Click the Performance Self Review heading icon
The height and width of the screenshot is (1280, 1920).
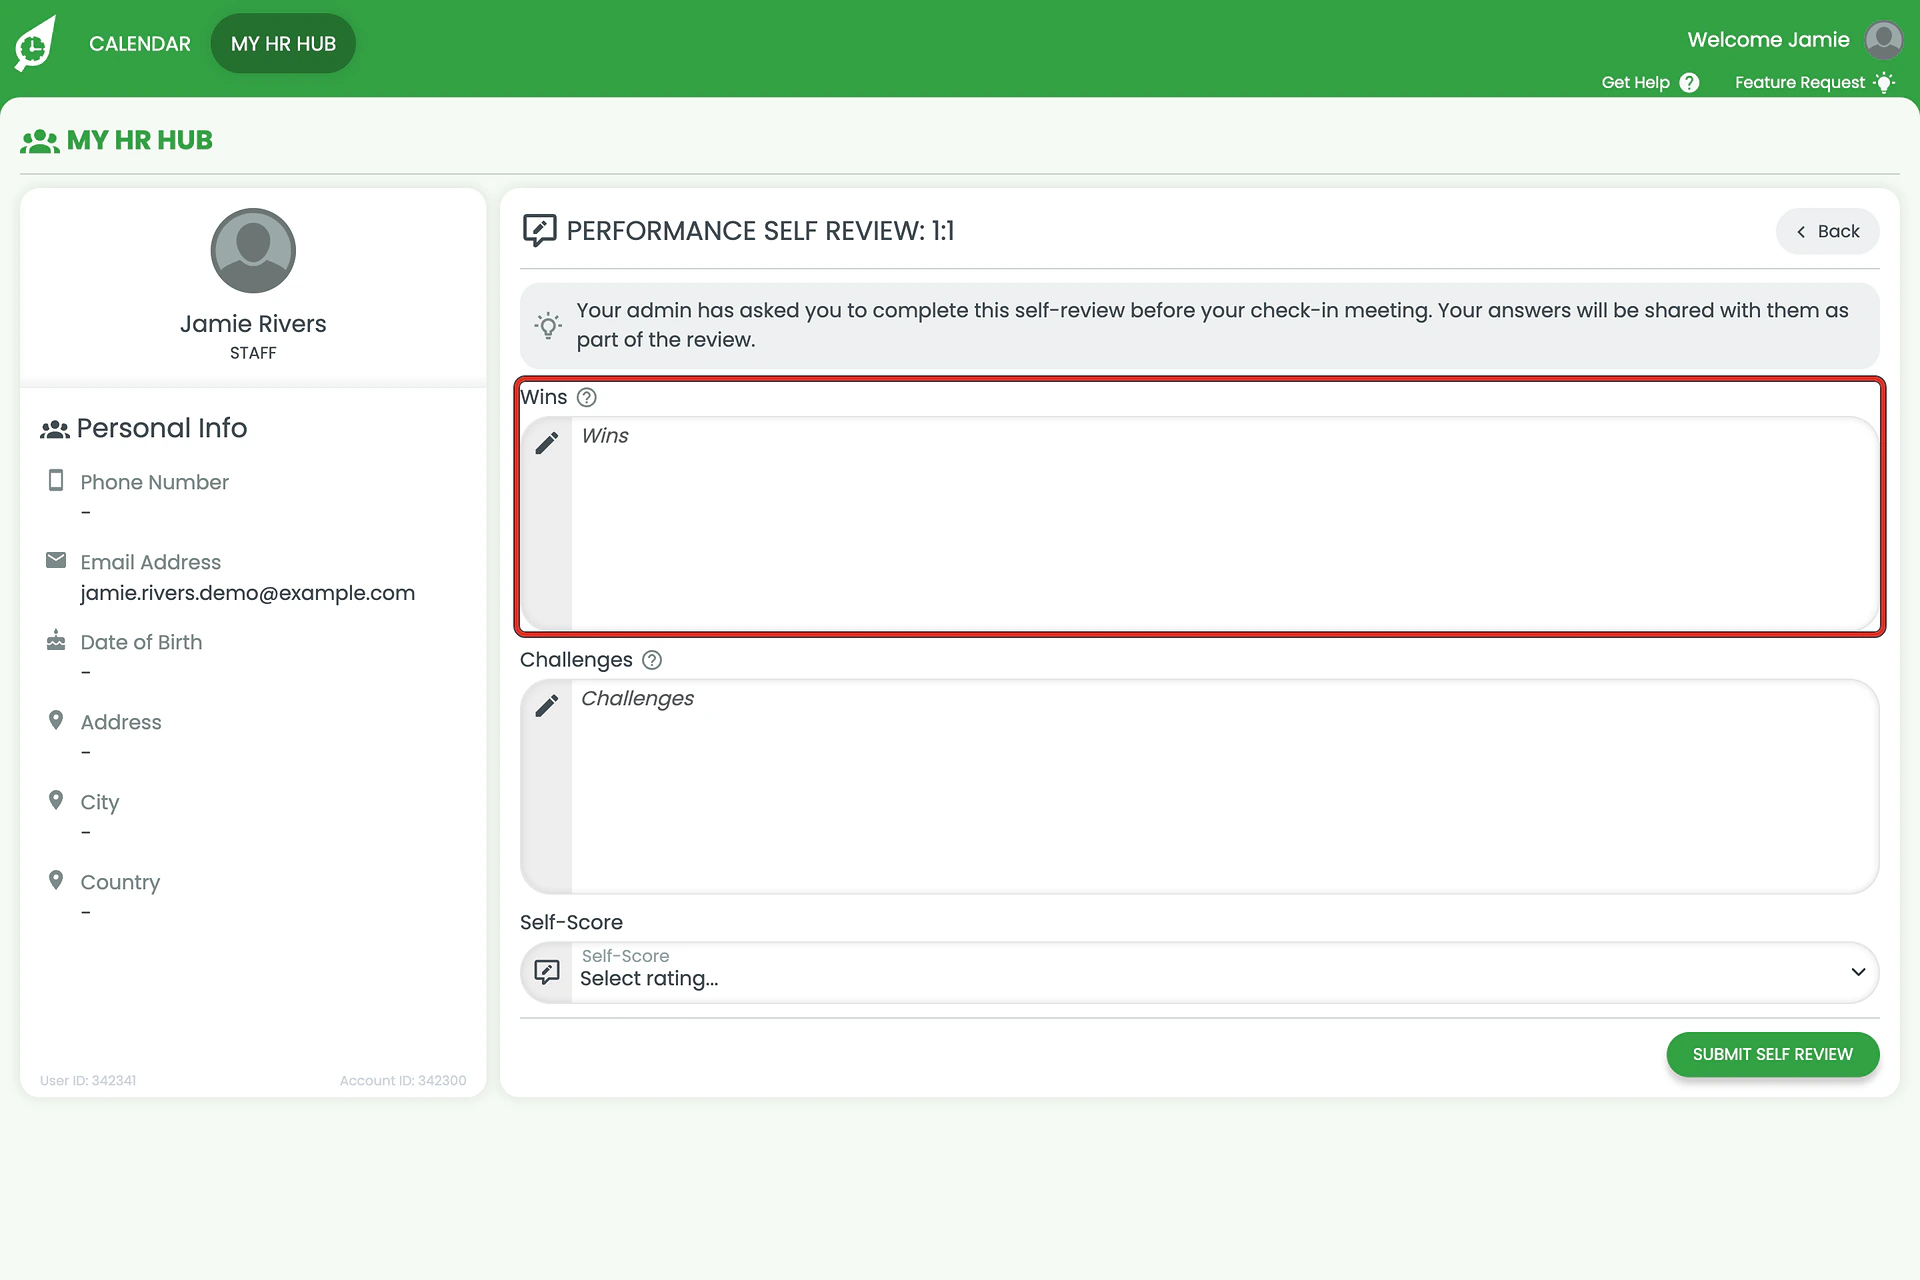[539, 231]
